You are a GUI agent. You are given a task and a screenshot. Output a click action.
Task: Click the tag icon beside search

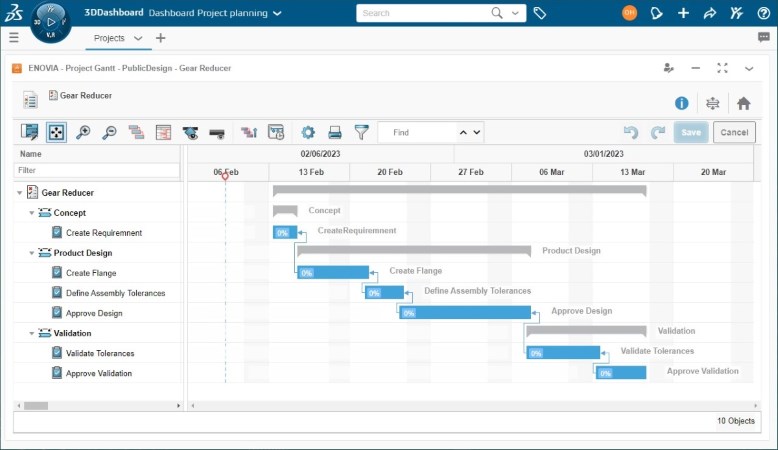[540, 13]
